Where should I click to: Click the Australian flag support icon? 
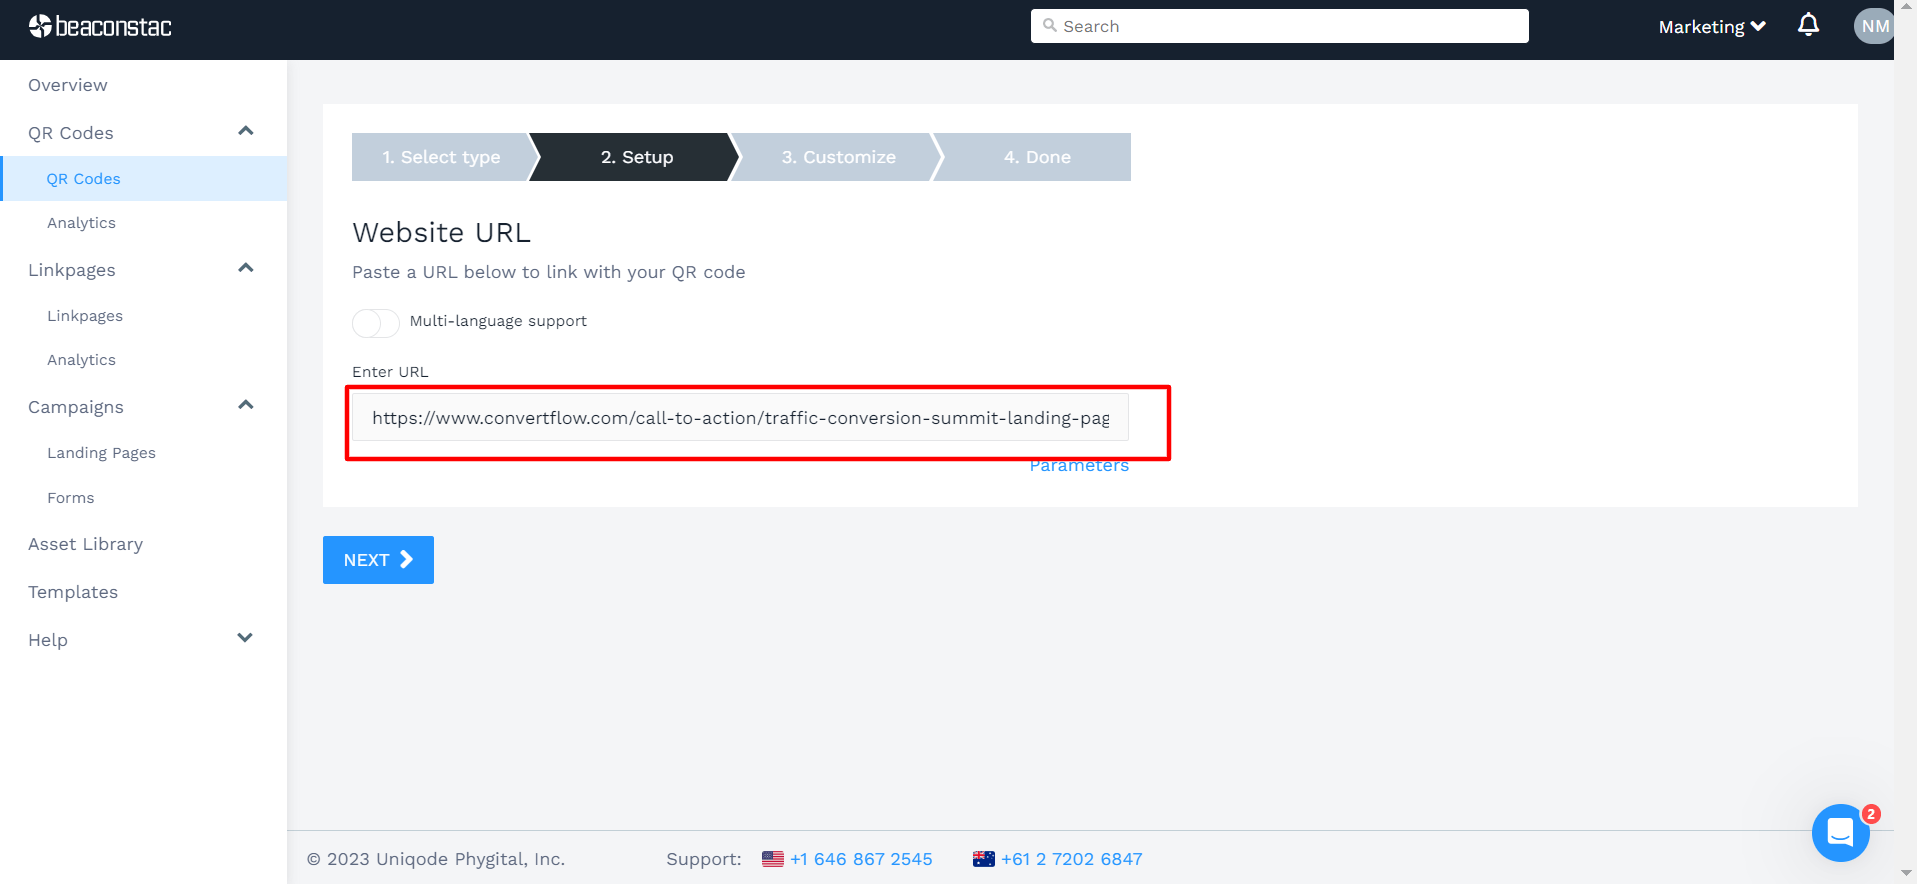tap(984, 859)
